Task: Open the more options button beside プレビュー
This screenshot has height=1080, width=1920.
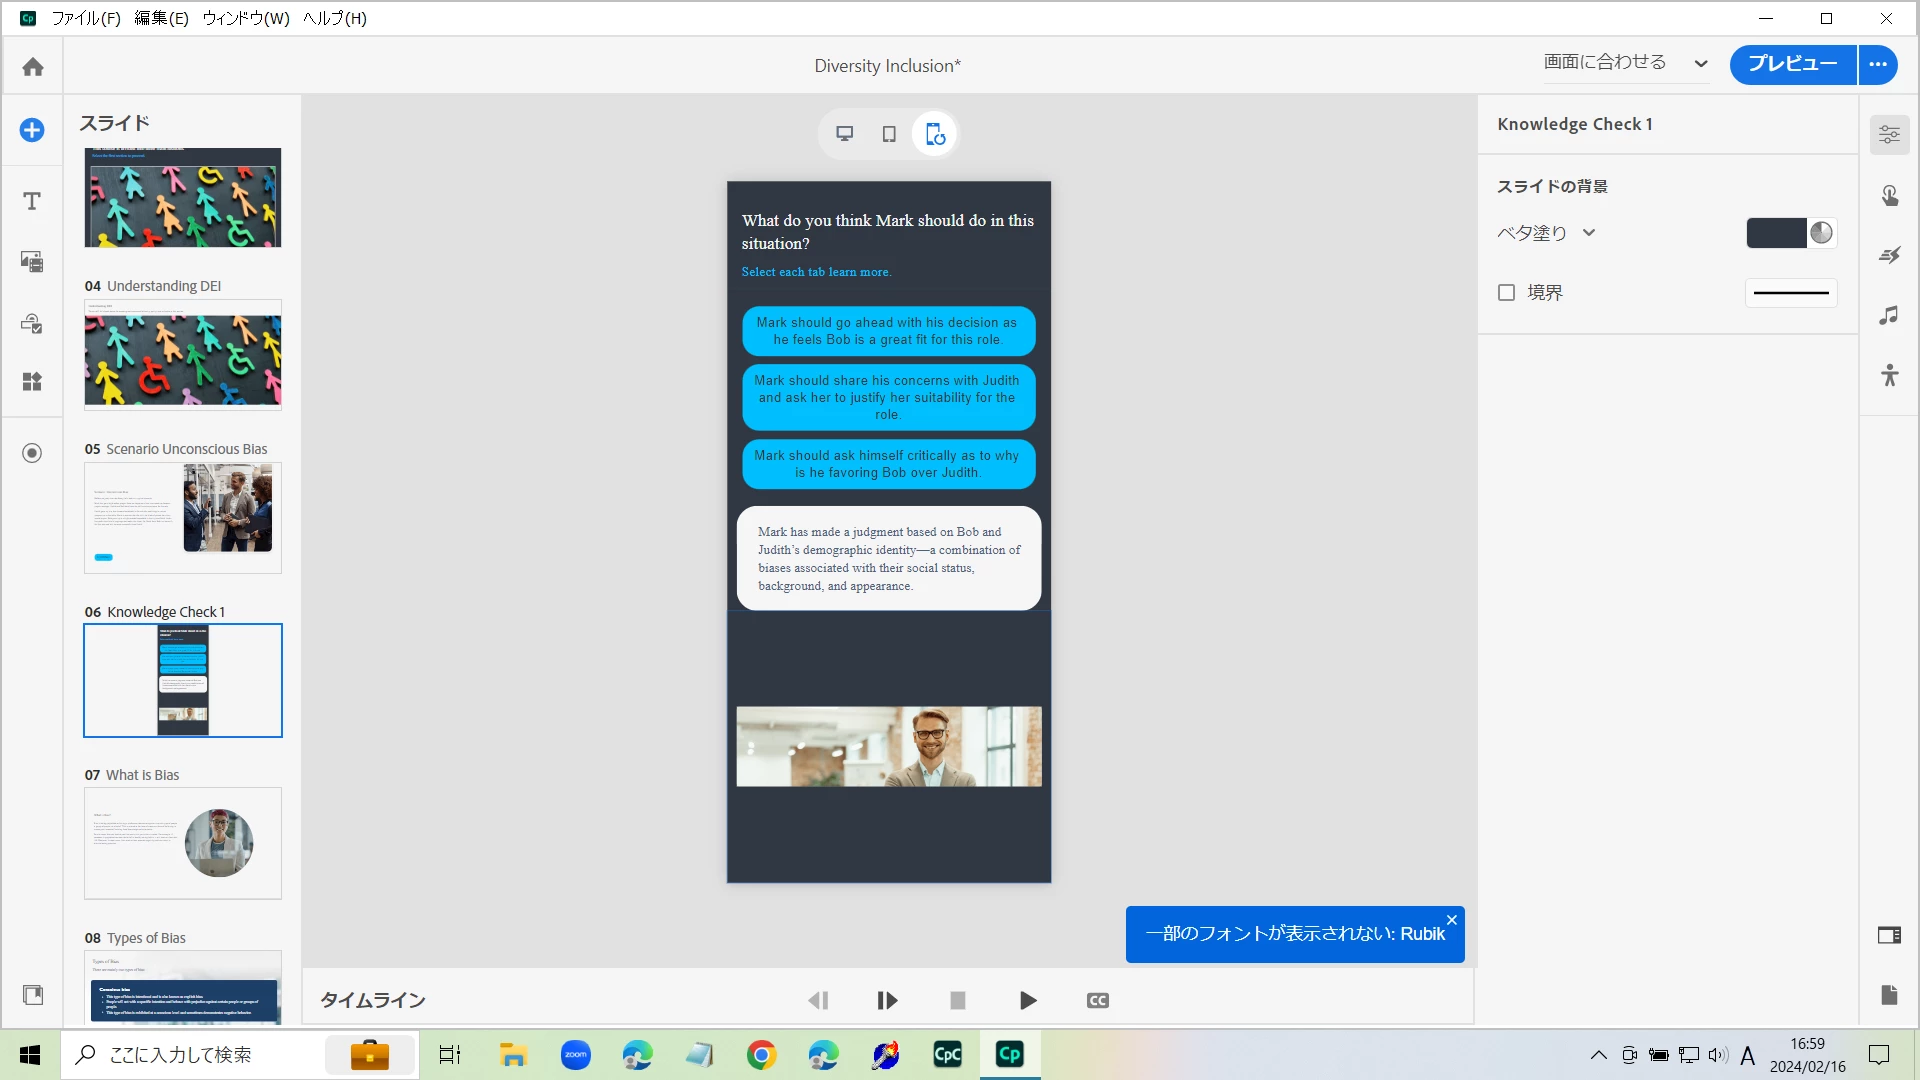Action: [1878, 65]
